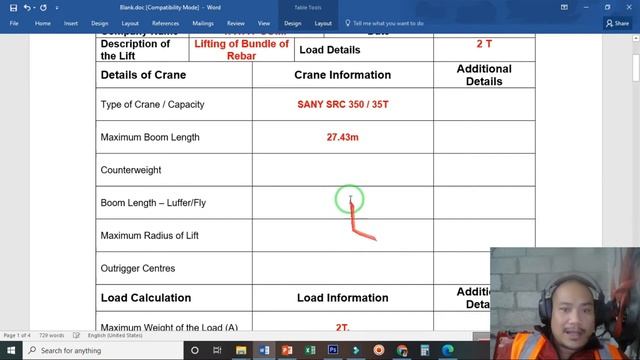Click cell 'SANY SRC 350 / 35T'

[x=343, y=104]
